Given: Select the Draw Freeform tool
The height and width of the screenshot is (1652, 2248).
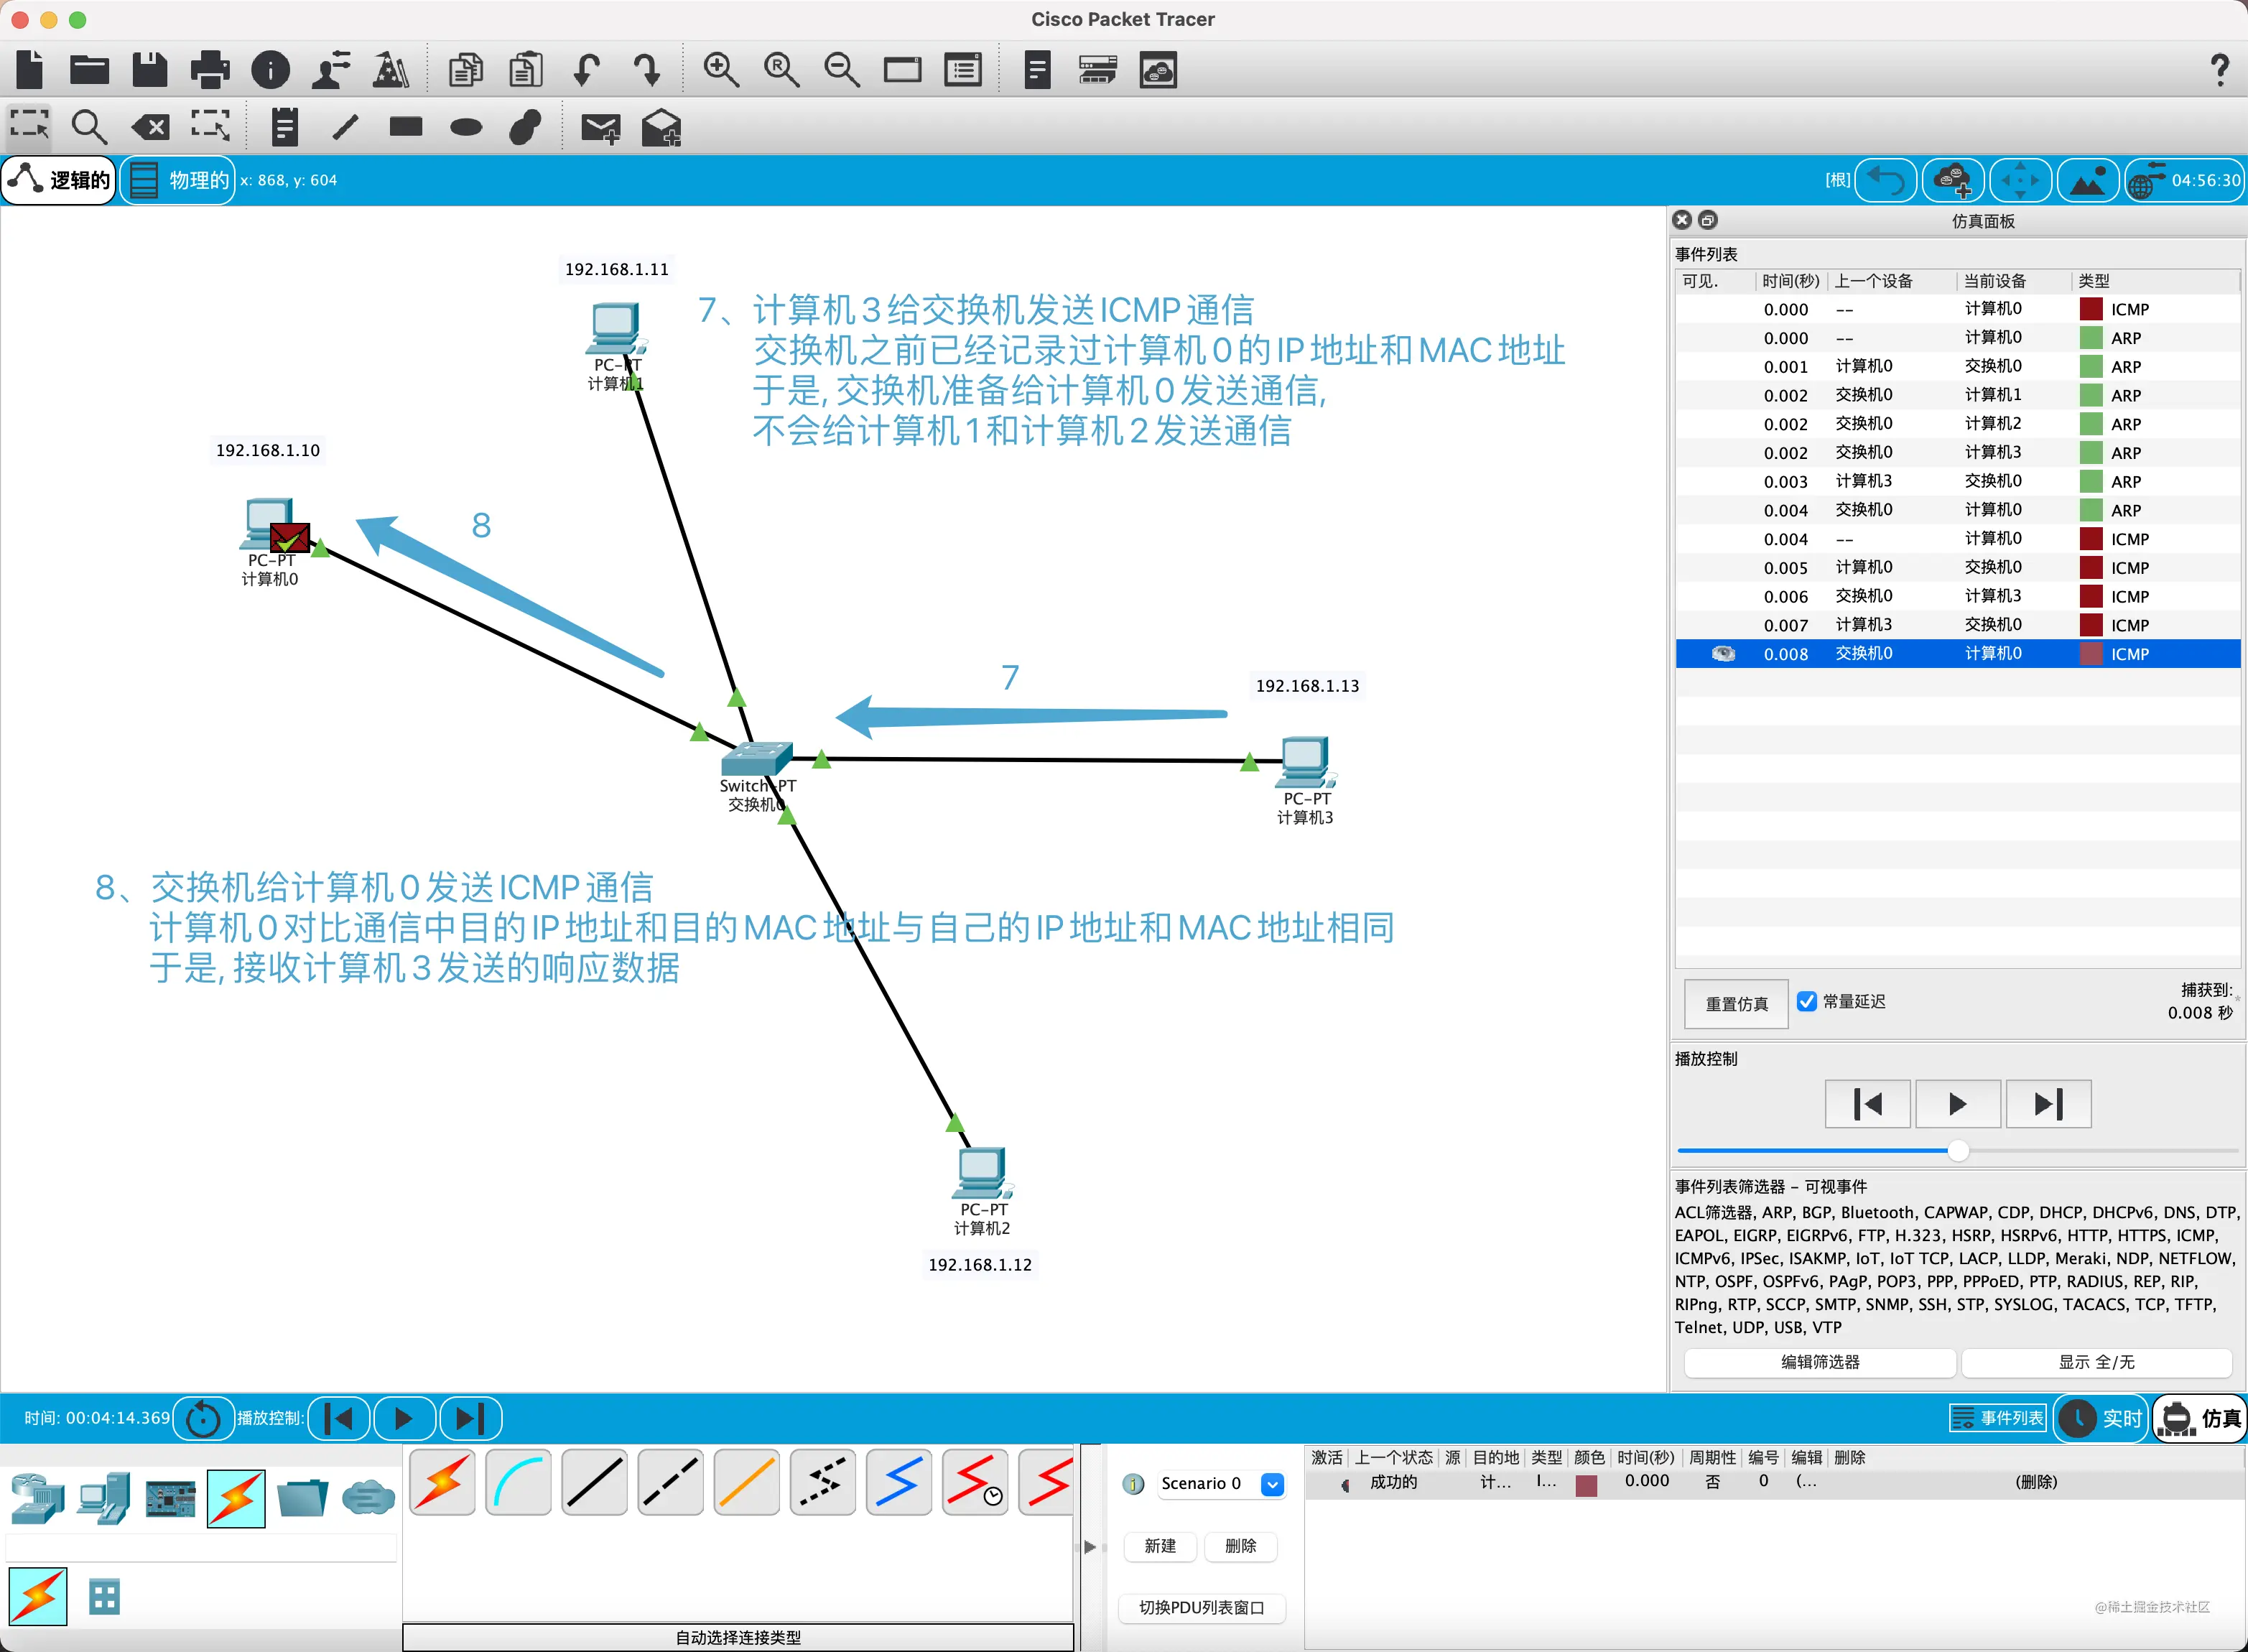Looking at the screenshot, I should pyautogui.click(x=525, y=127).
